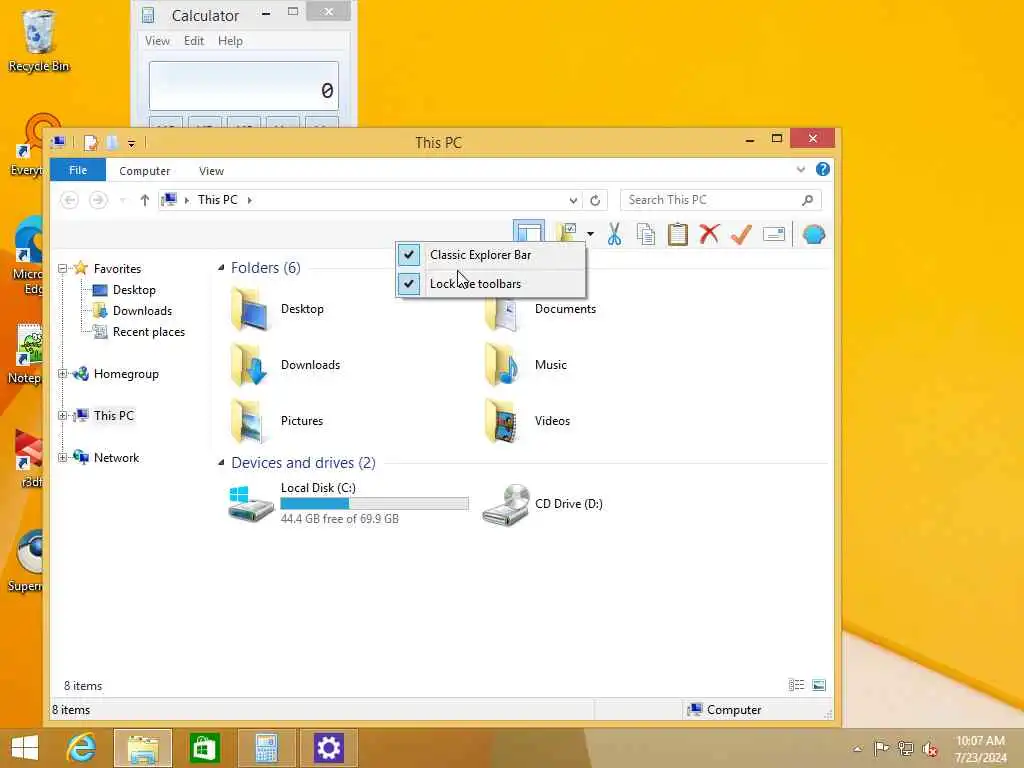This screenshot has width=1024, height=768.
Task: Open the Recycle Bin desktop icon
Action: click(39, 40)
